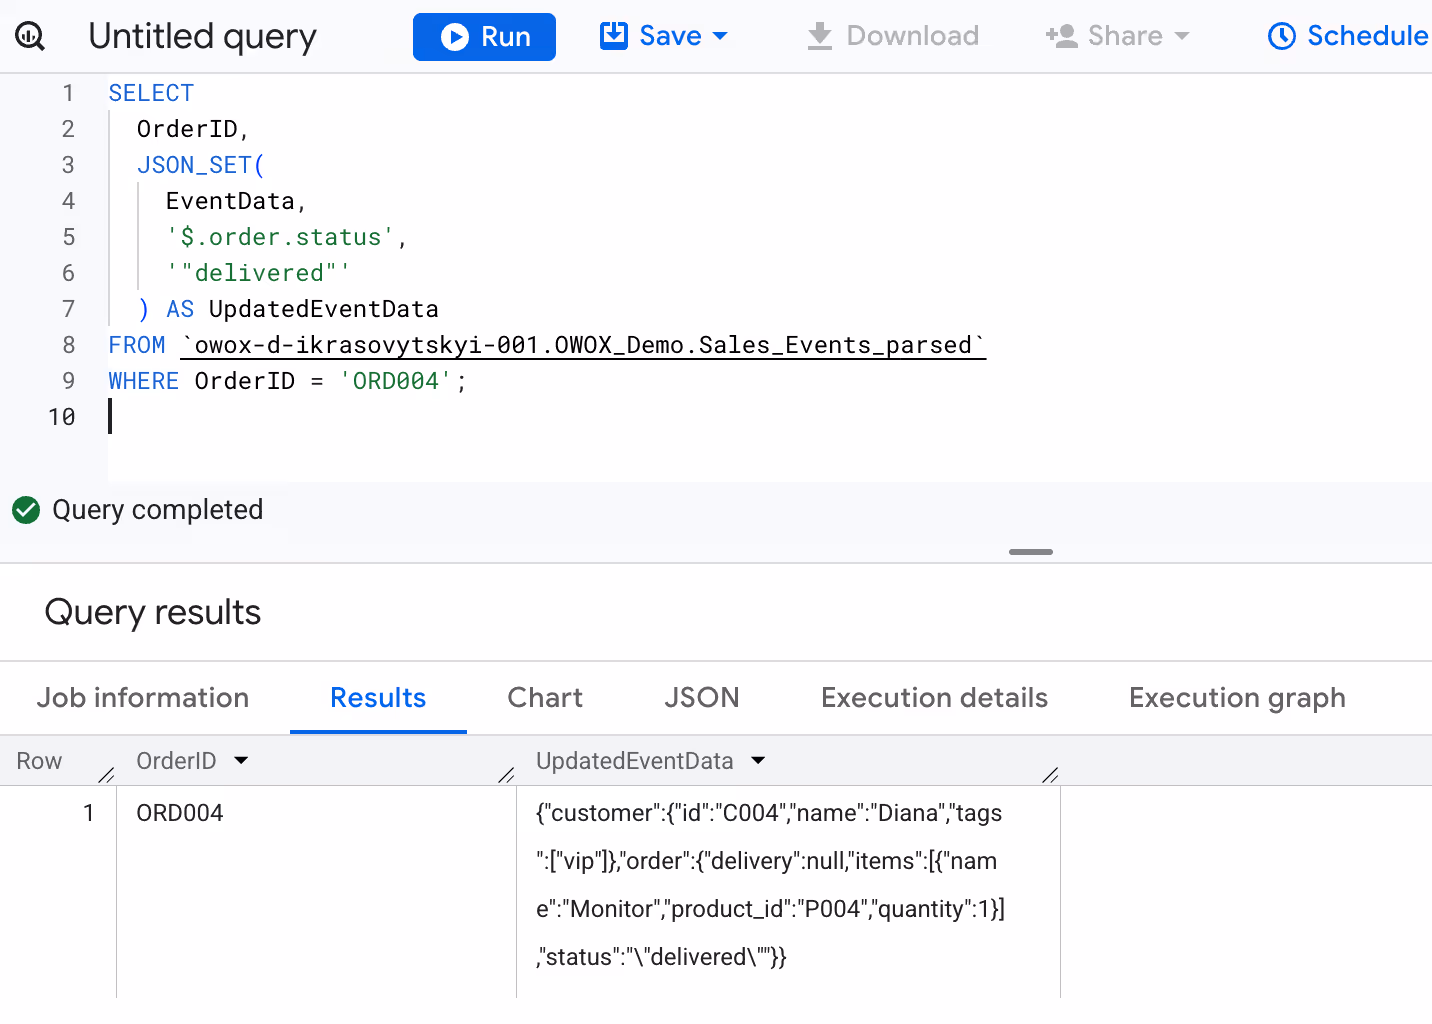The height and width of the screenshot is (1024, 1432).
Task: Click the Download arrow icon
Action: pos(820,37)
